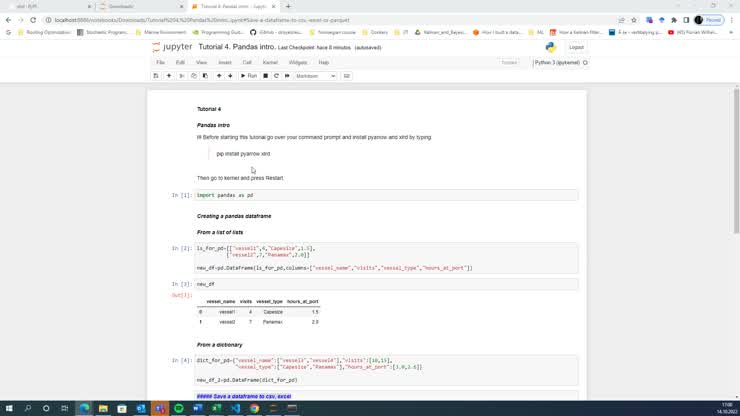This screenshot has width=740, height=416.
Task: Select the new_df code cell
Action: point(386,284)
